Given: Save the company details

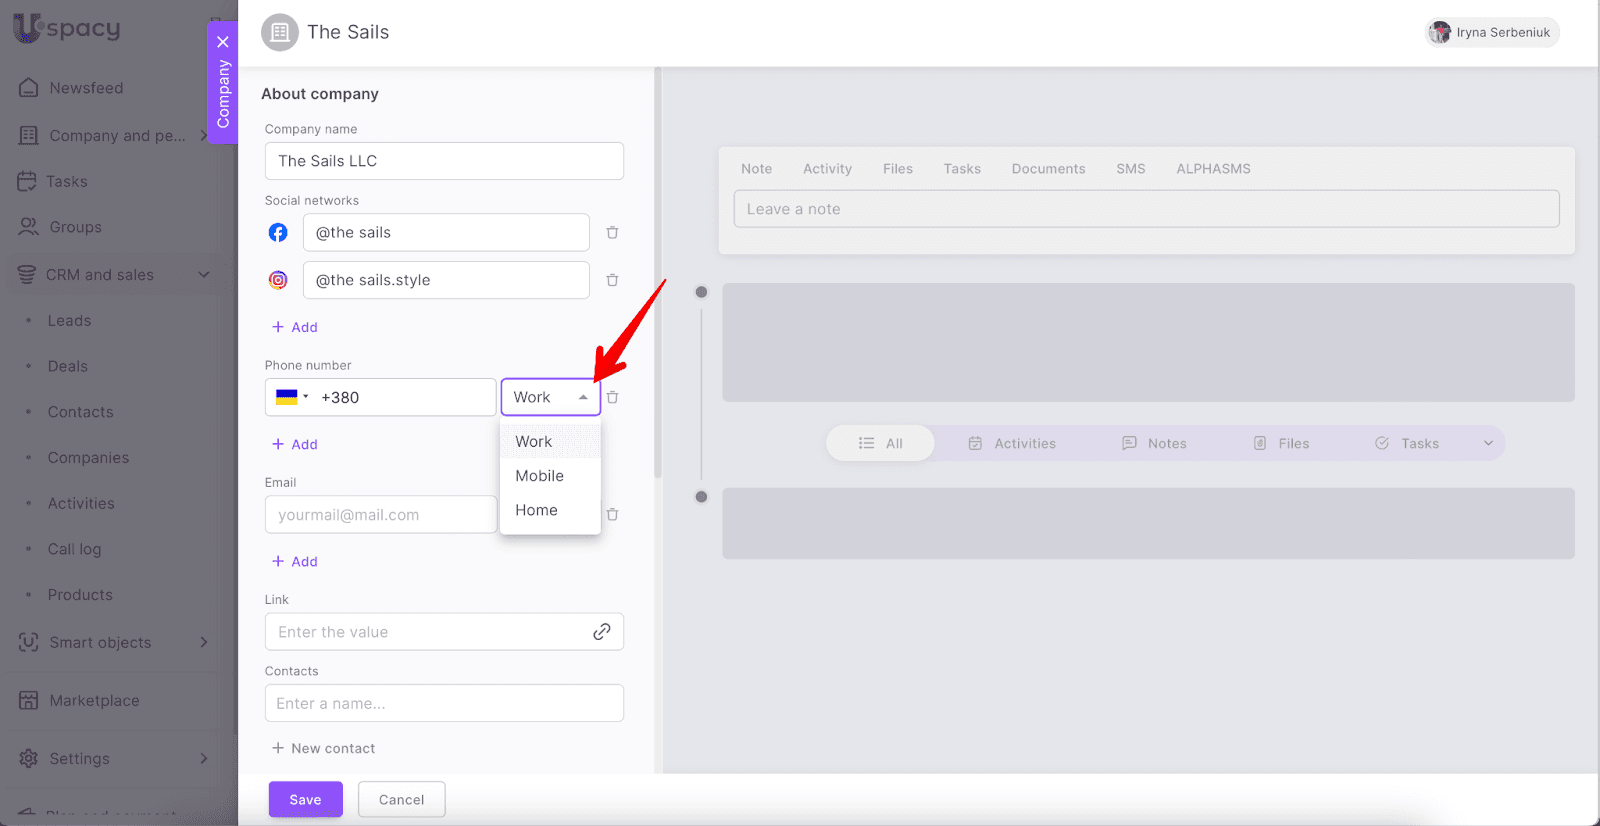Looking at the screenshot, I should [305, 800].
